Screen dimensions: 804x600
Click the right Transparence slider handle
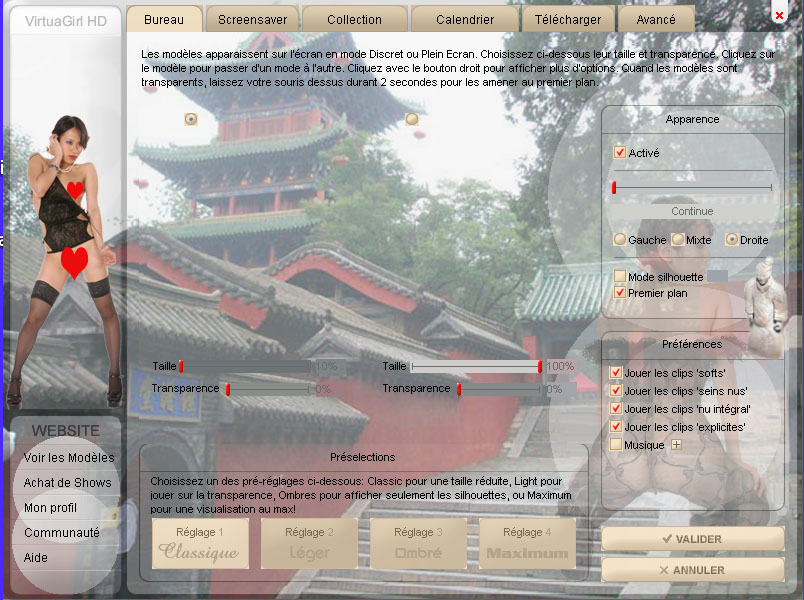click(459, 390)
